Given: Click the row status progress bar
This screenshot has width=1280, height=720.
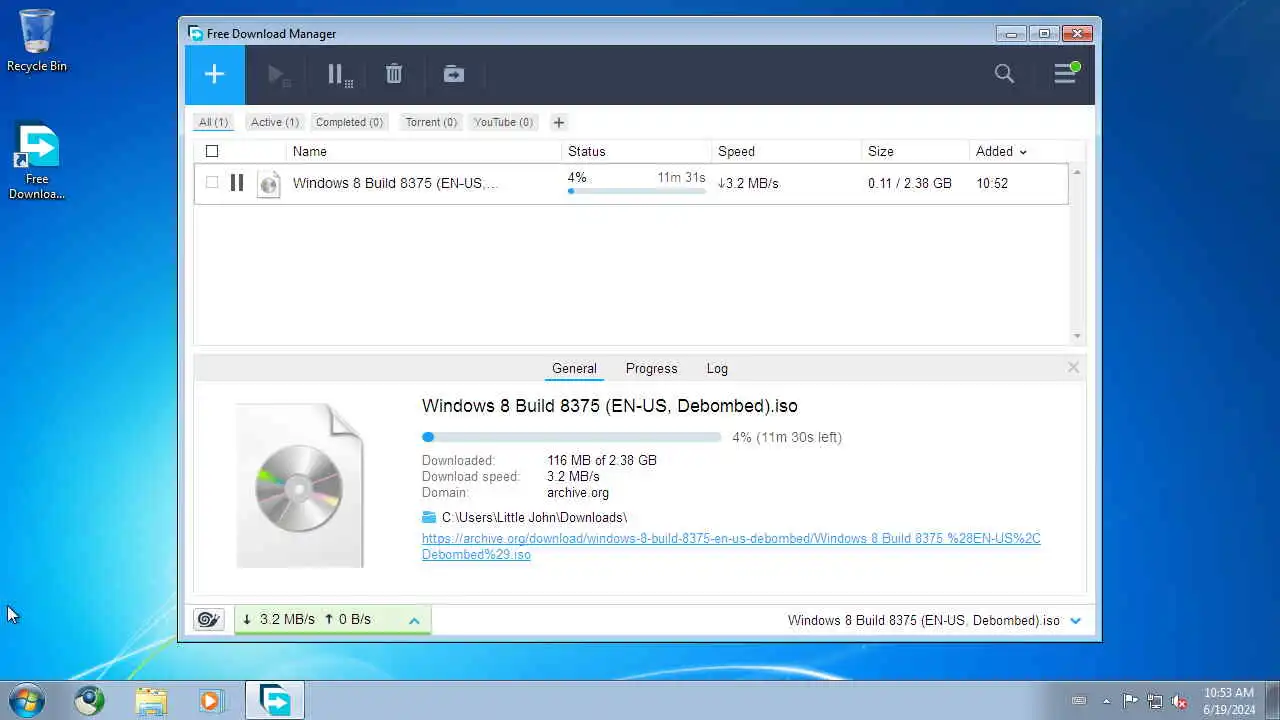Looking at the screenshot, I should [636, 190].
